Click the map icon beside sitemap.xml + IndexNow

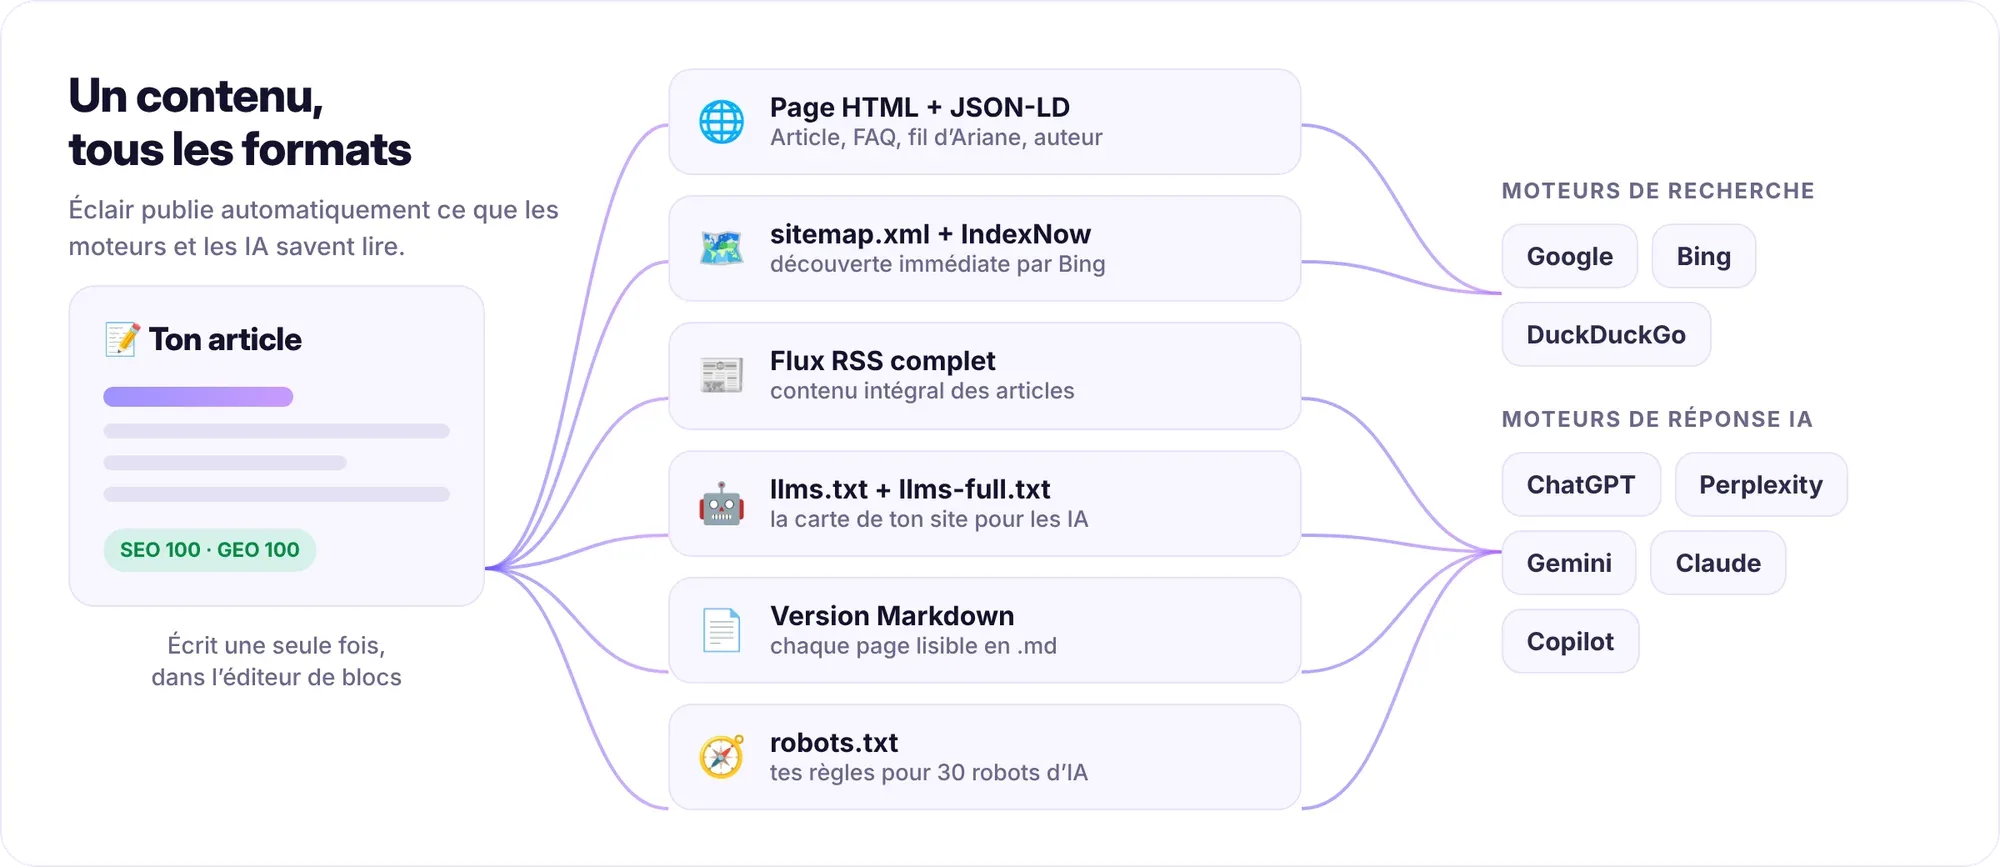pos(721,248)
